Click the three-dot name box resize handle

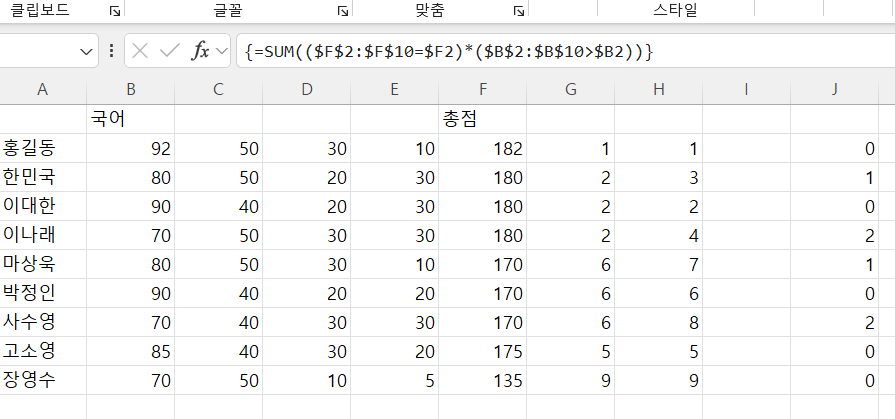point(111,51)
